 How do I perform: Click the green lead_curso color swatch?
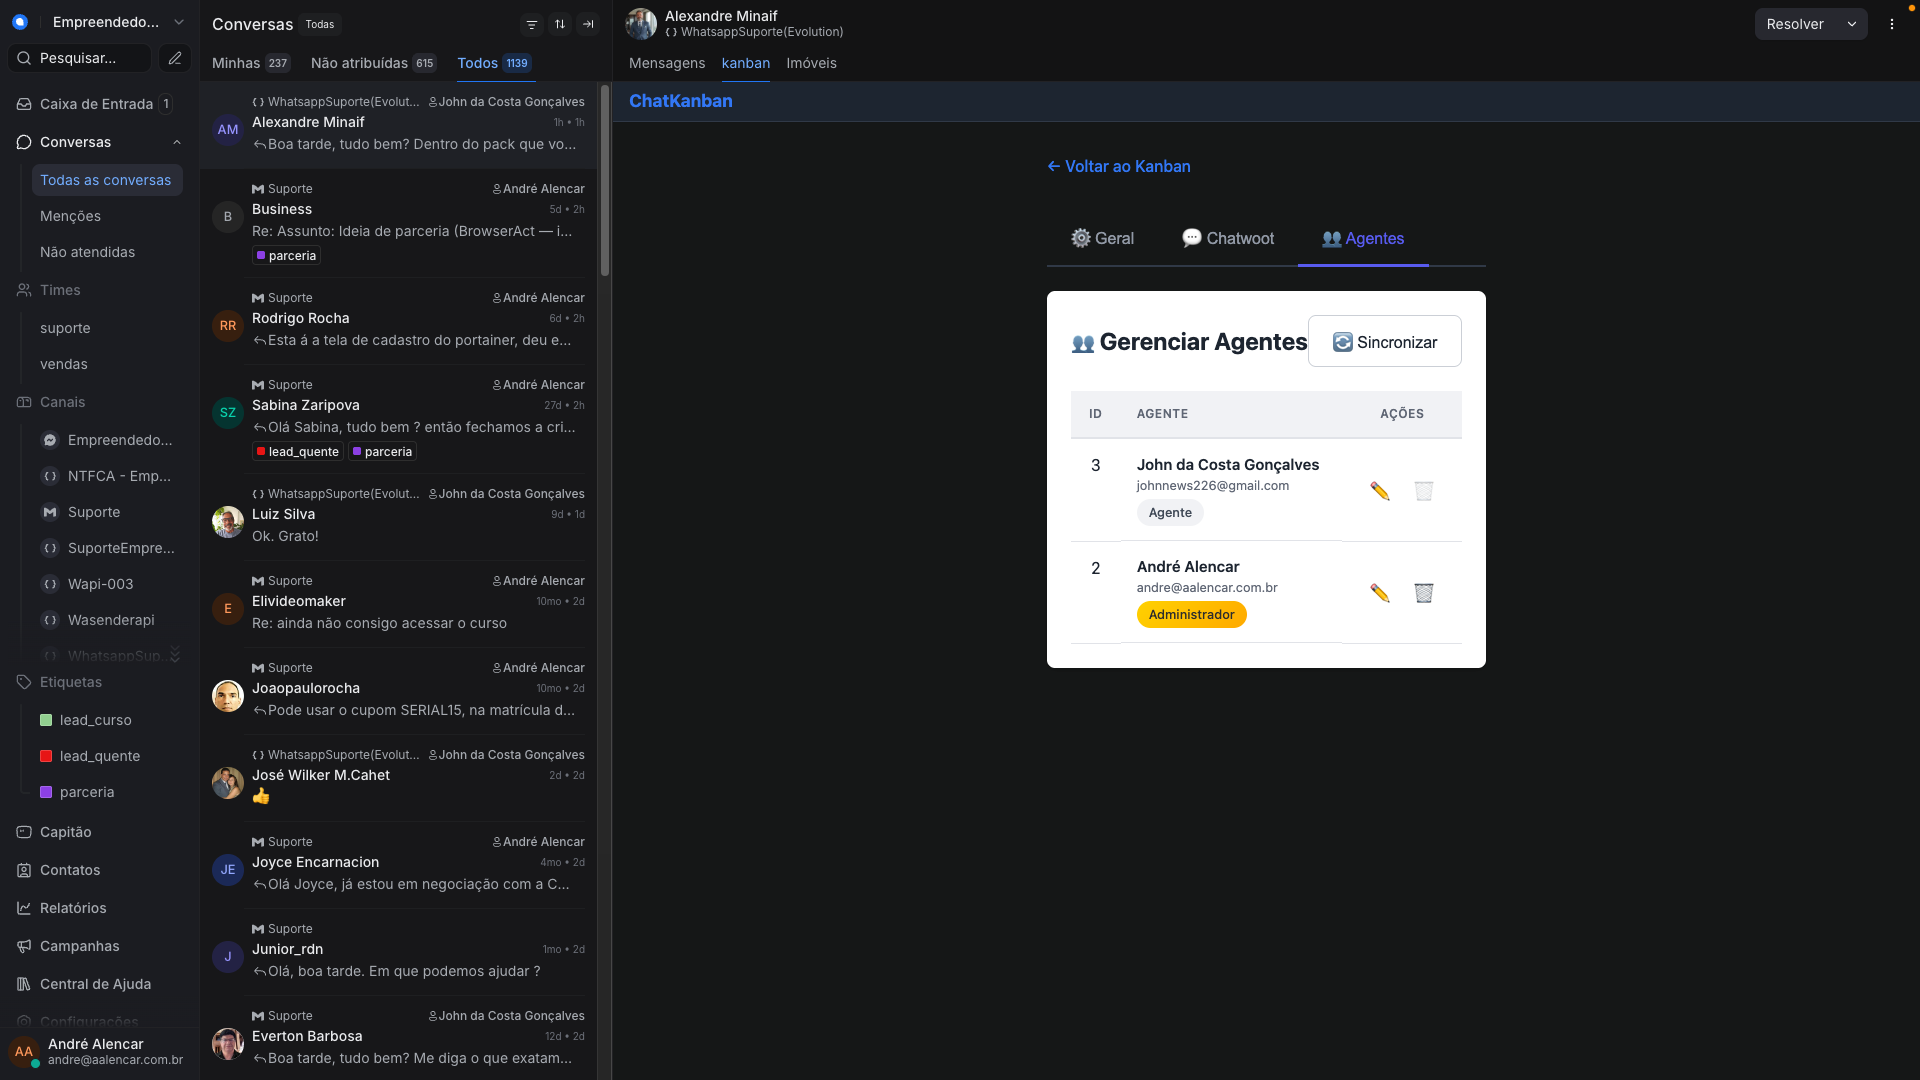[45, 720]
